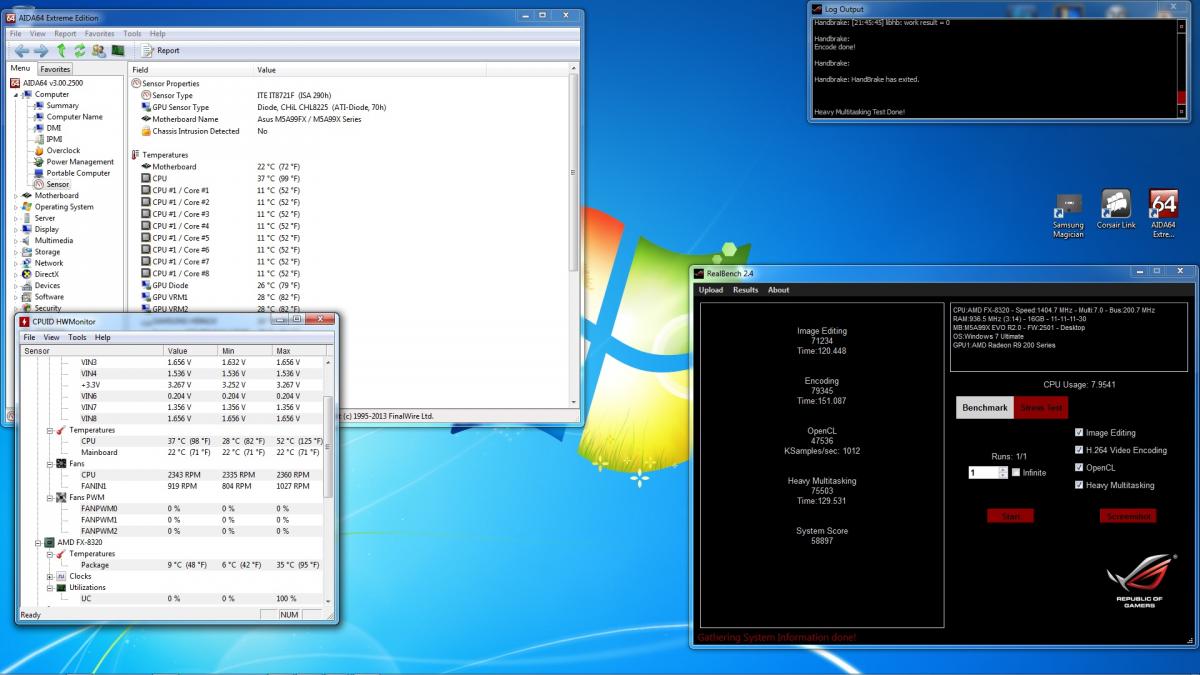Open the Overclock page in AIDA64
1200x675 pixels.
point(63,150)
